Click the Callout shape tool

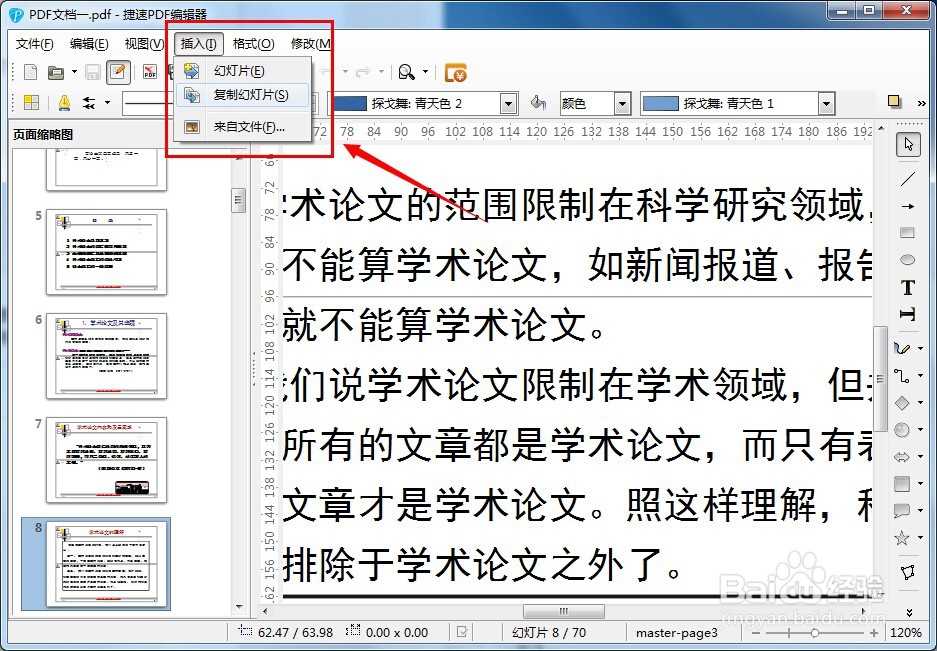pos(903,510)
